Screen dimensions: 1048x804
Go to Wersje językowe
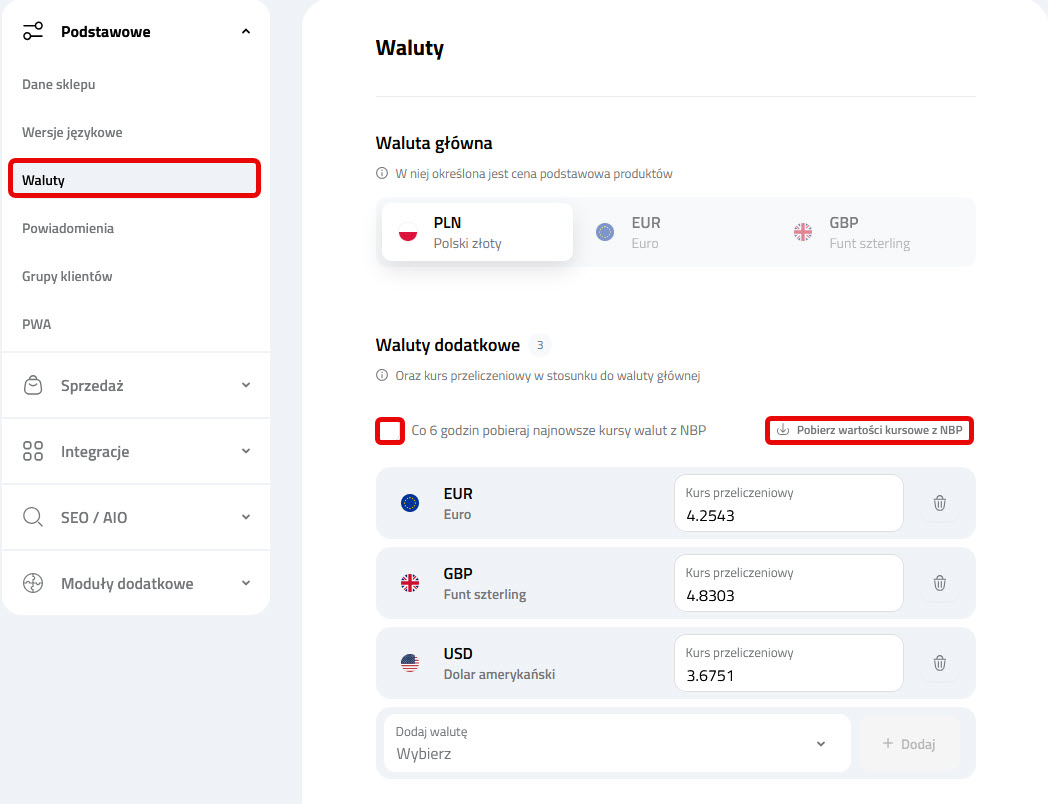(x=72, y=132)
